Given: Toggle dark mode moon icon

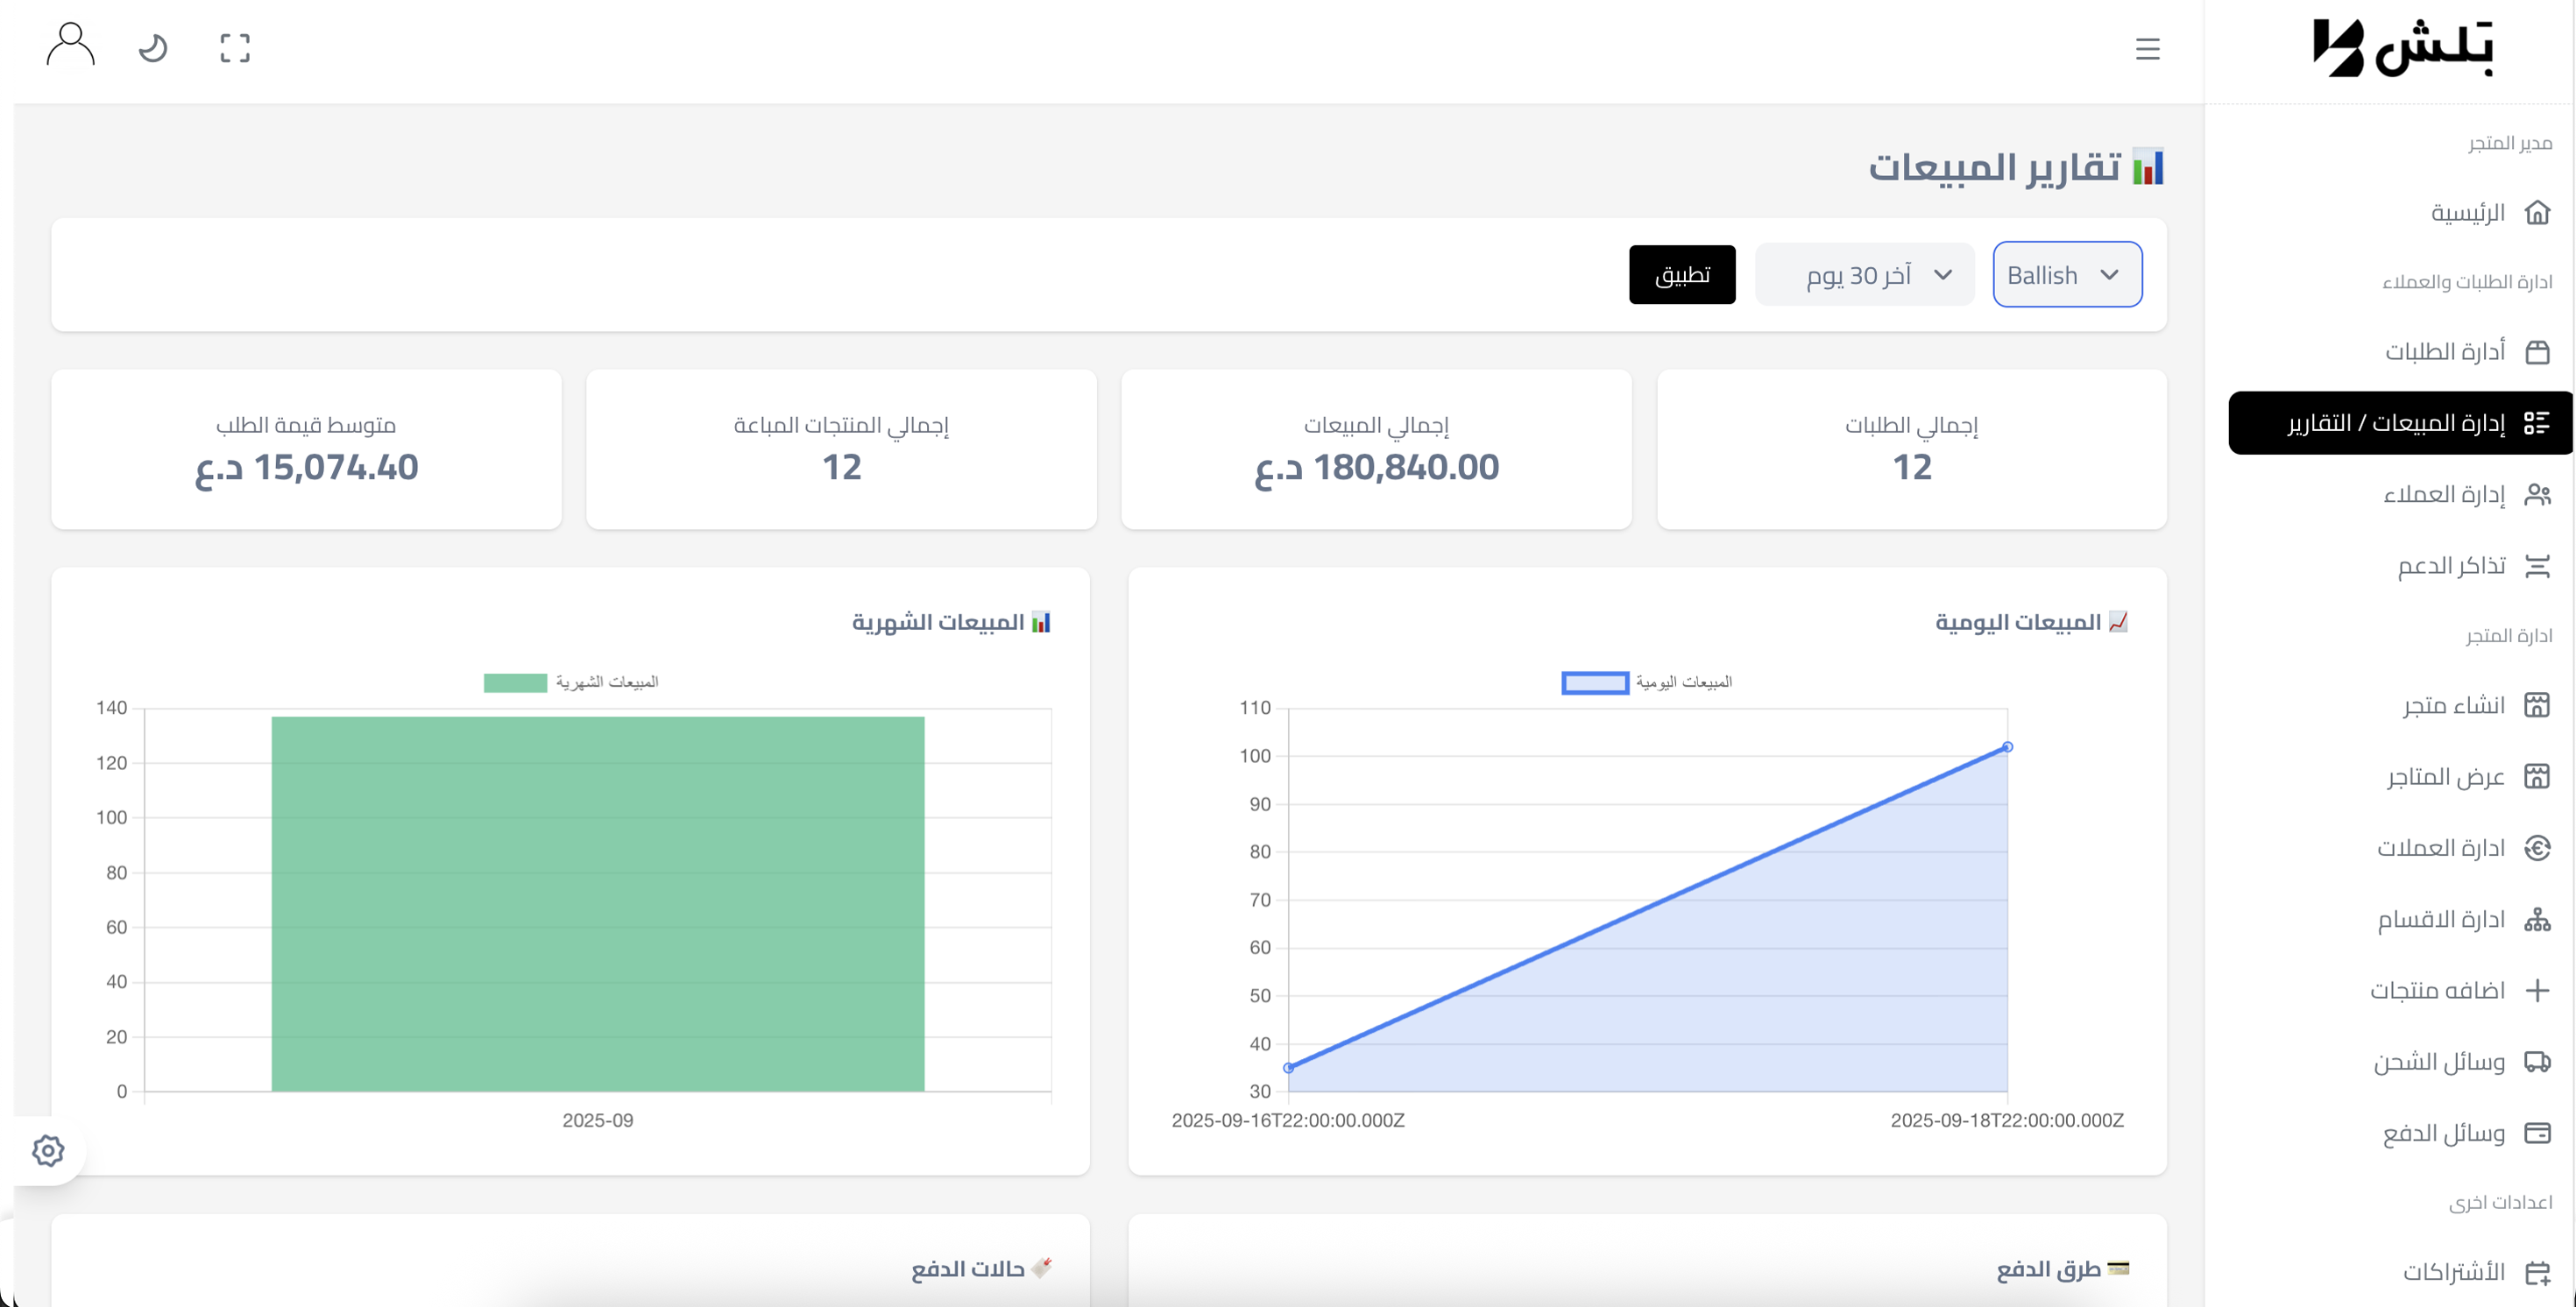Looking at the screenshot, I should pos(153,48).
